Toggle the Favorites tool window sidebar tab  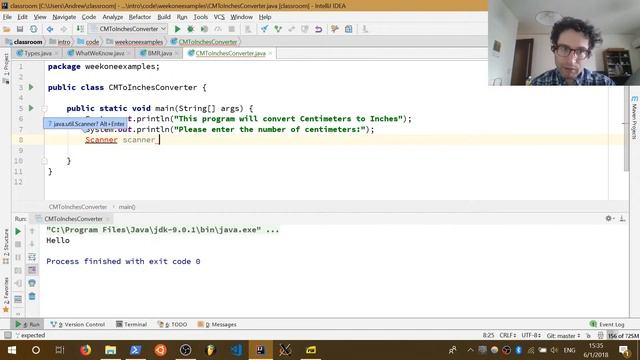(x=6, y=294)
